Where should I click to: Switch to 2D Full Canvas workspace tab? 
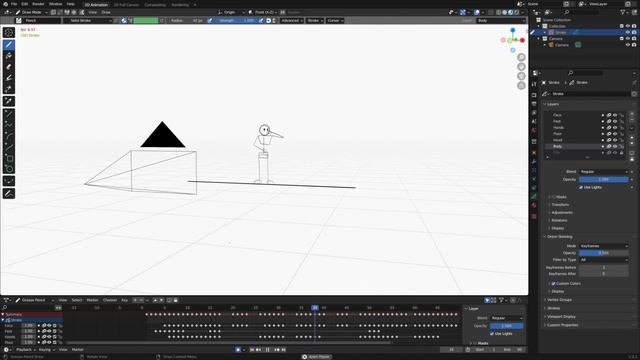[x=126, y=5]
